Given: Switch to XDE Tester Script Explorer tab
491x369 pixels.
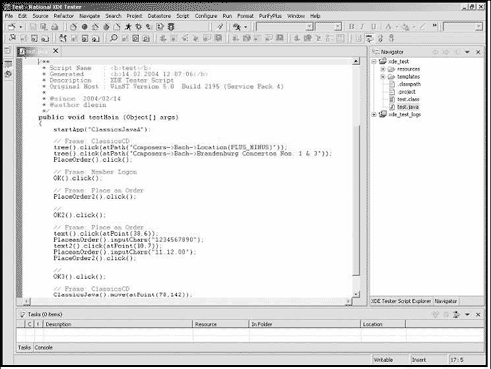Looking at the screenshot, I should point(401,301).
